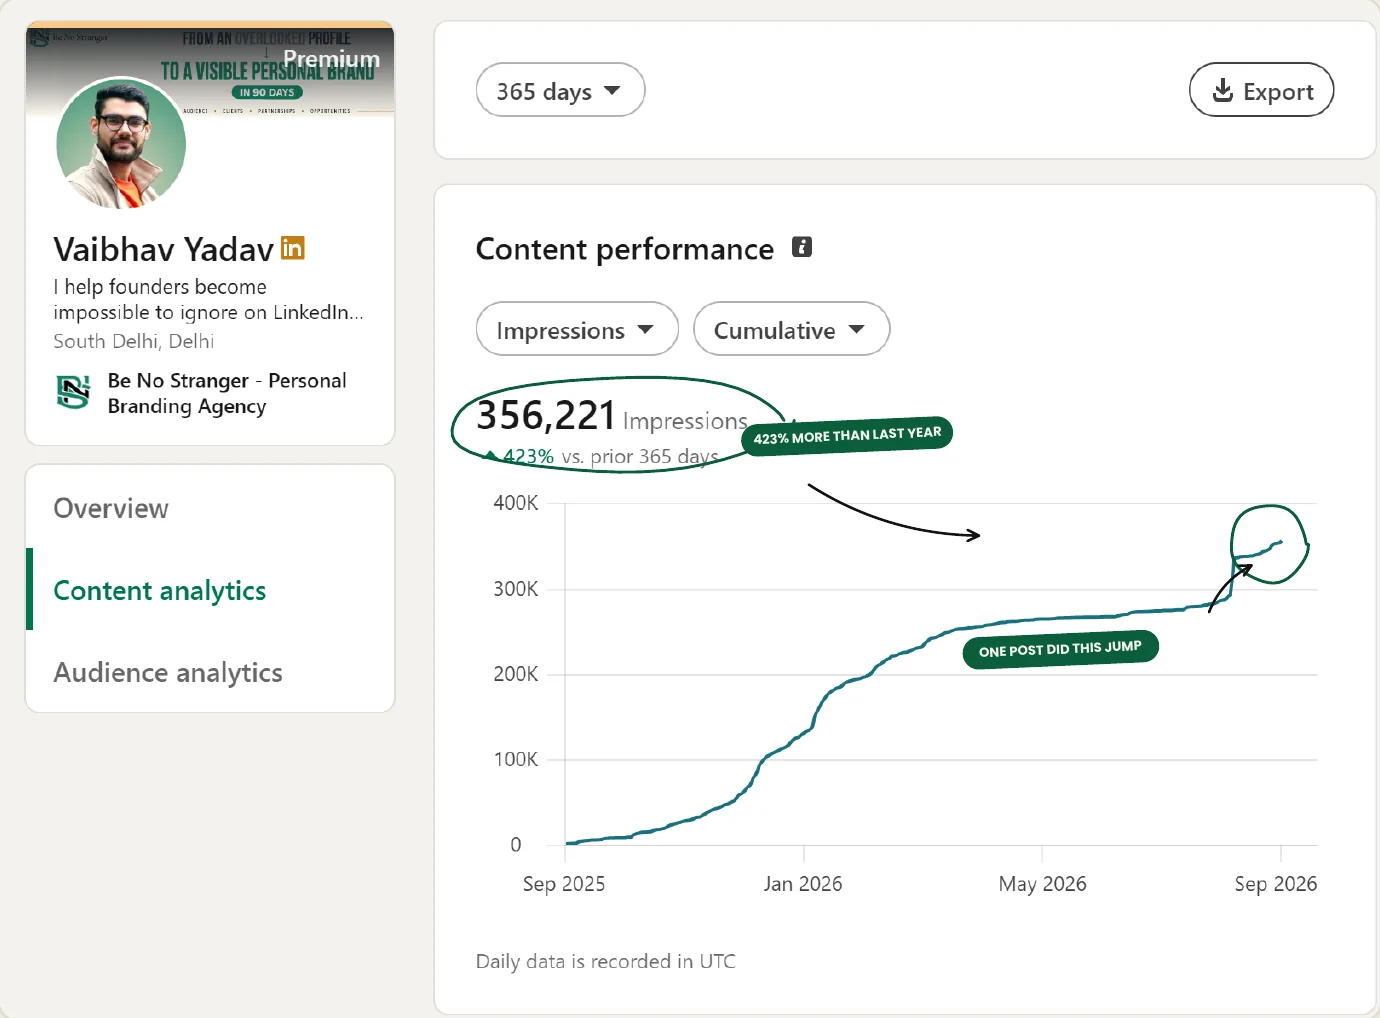The width and height of the screenshot is (1380, 1018).
Task: Open Be No Stranger - Personal Branding Agency page
Action: [x=227, y=393]
